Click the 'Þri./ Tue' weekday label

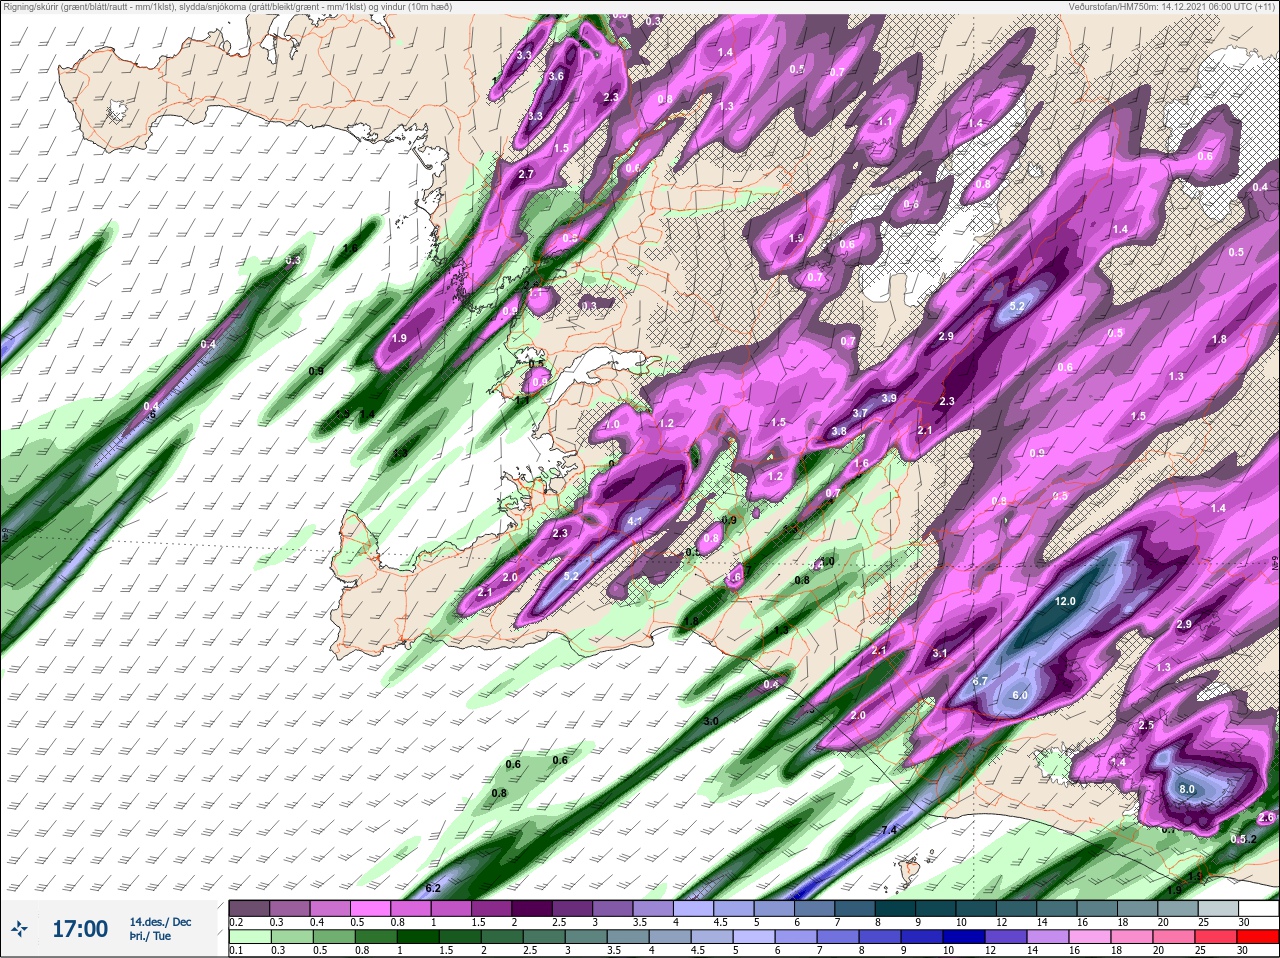click(x=150, y=937)
